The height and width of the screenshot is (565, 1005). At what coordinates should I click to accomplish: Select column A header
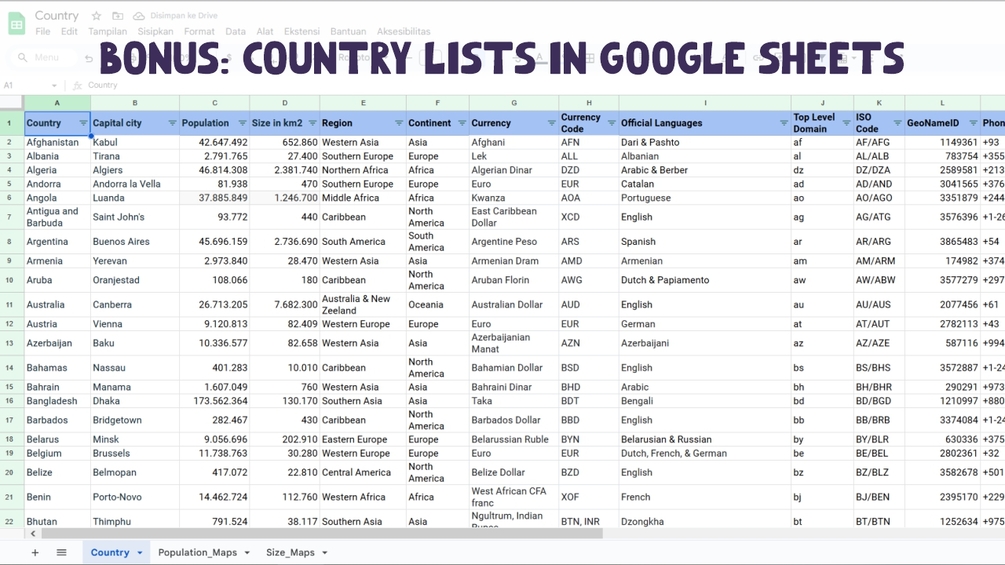pos(57,102)
